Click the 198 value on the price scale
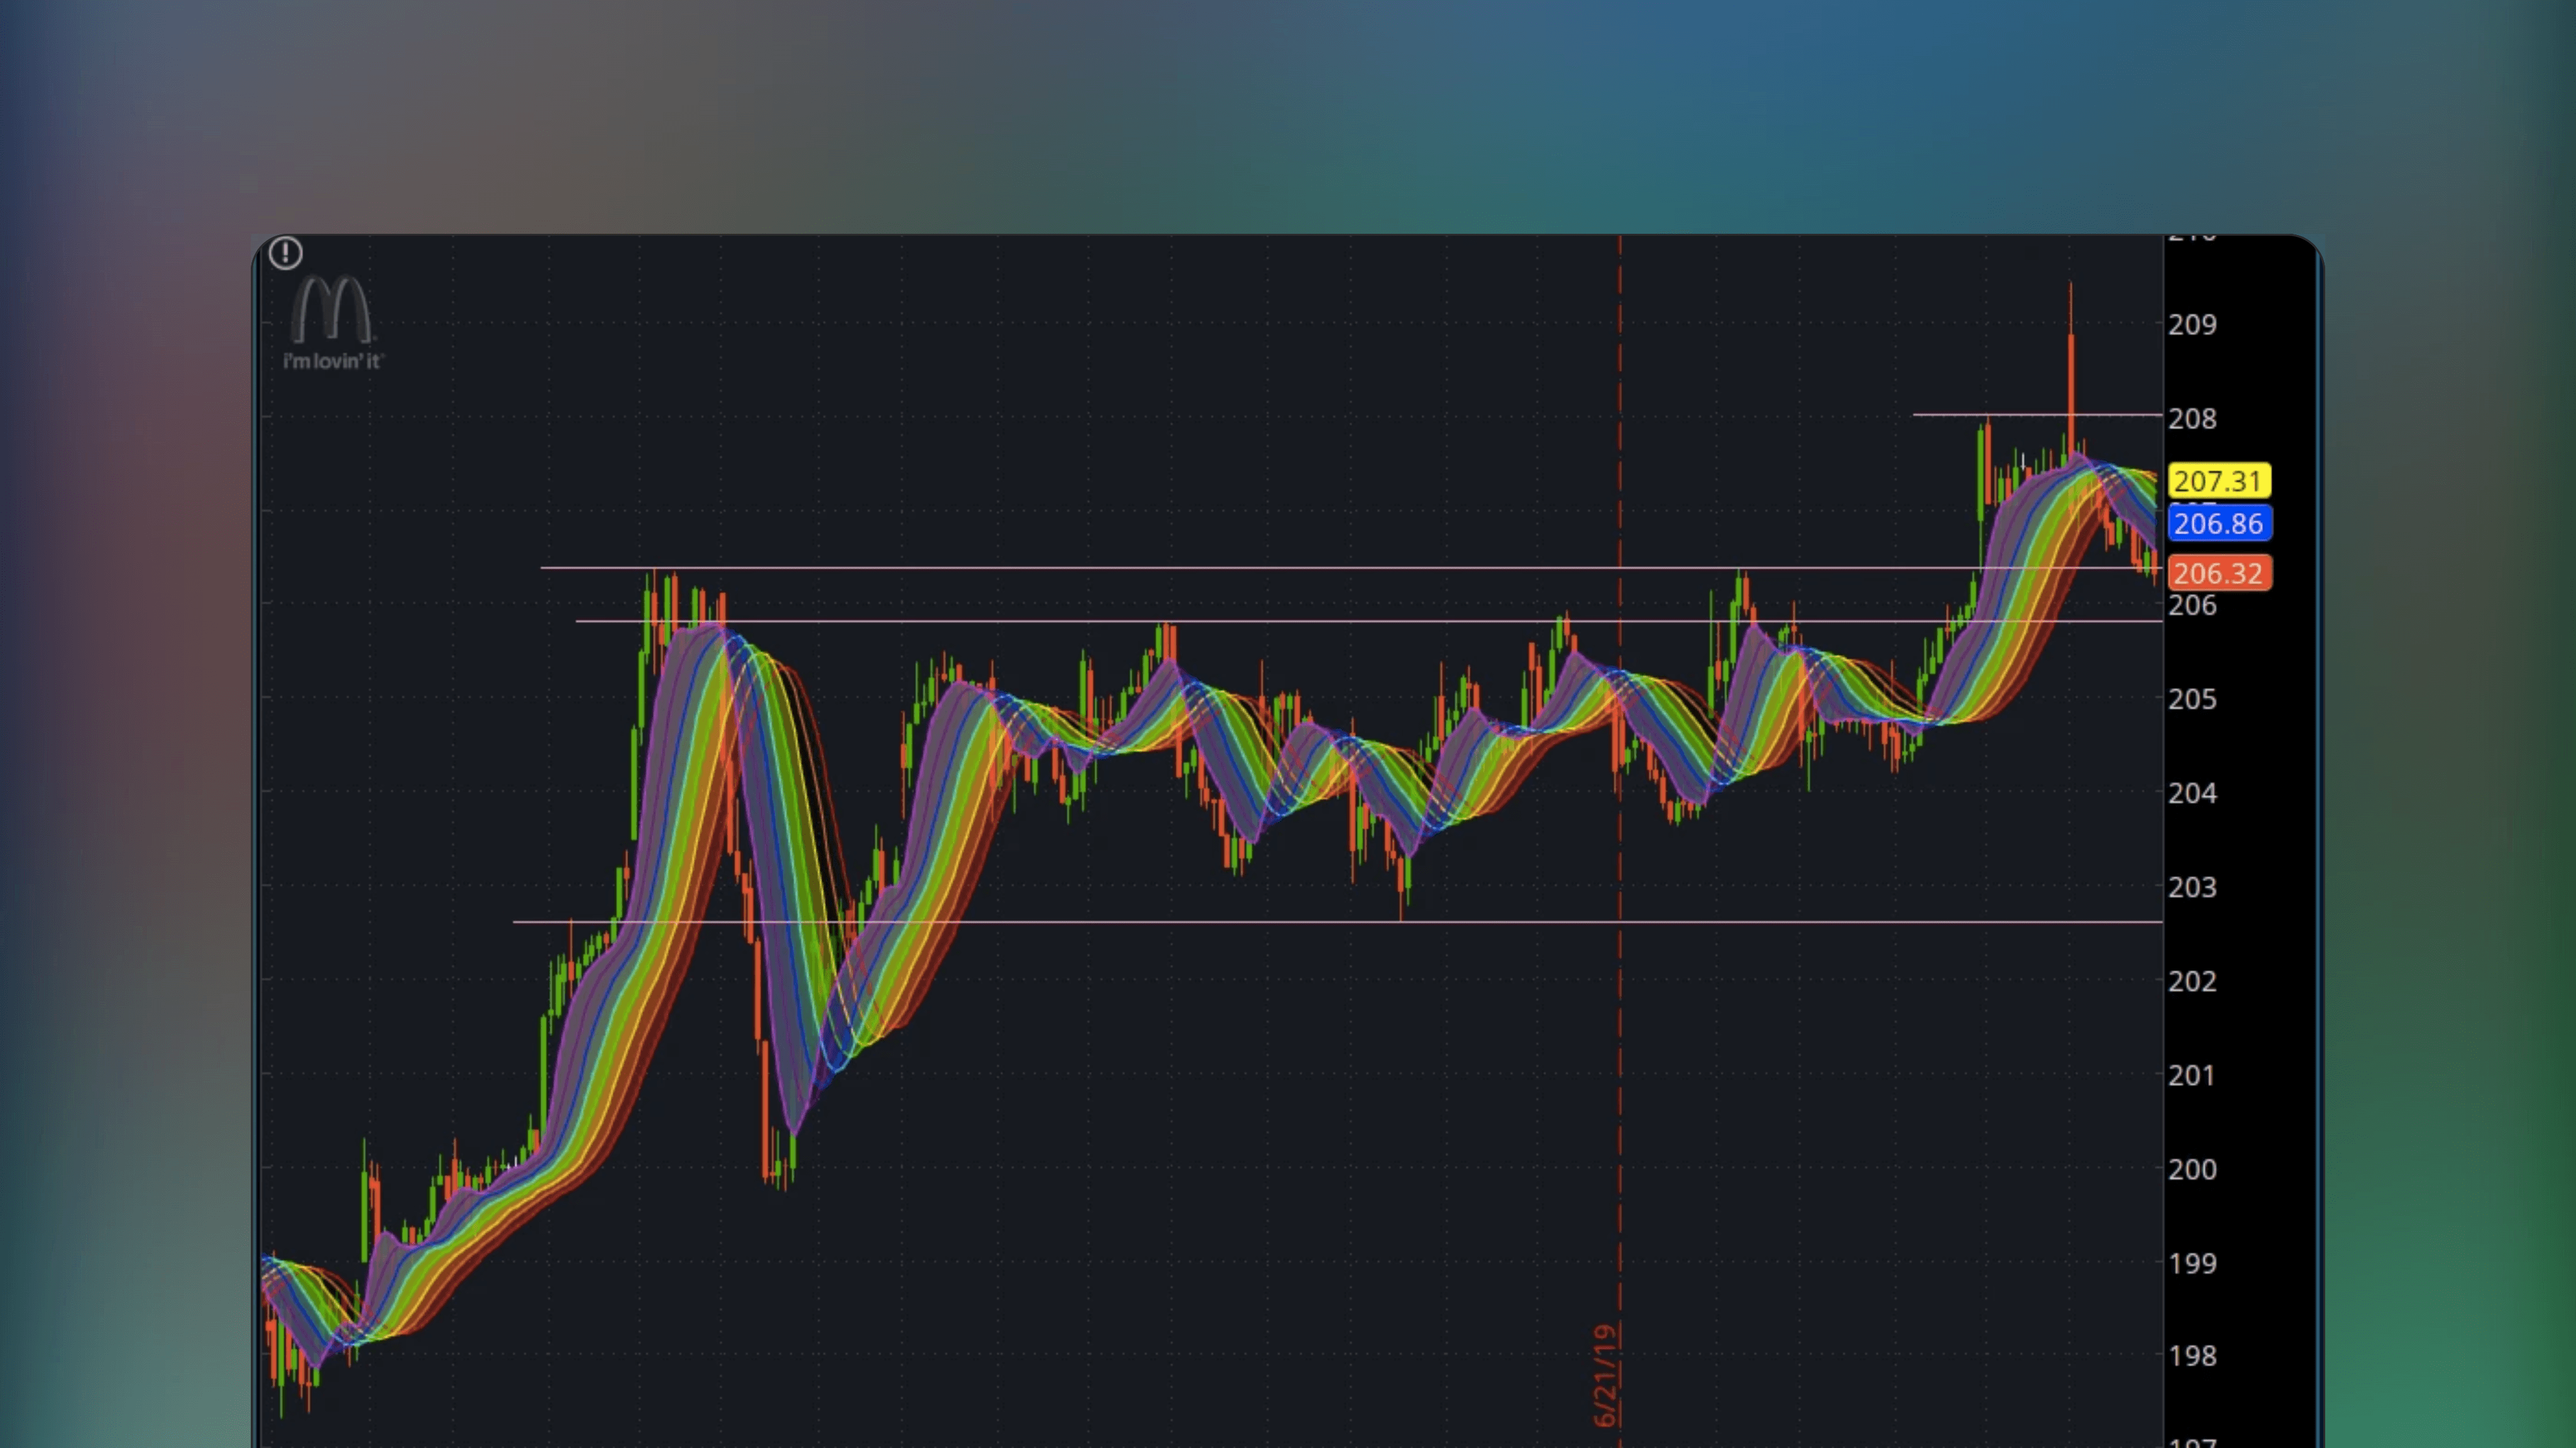The height and width of the screenshot is (1448, 2576). click(x=2192, y=1356)
